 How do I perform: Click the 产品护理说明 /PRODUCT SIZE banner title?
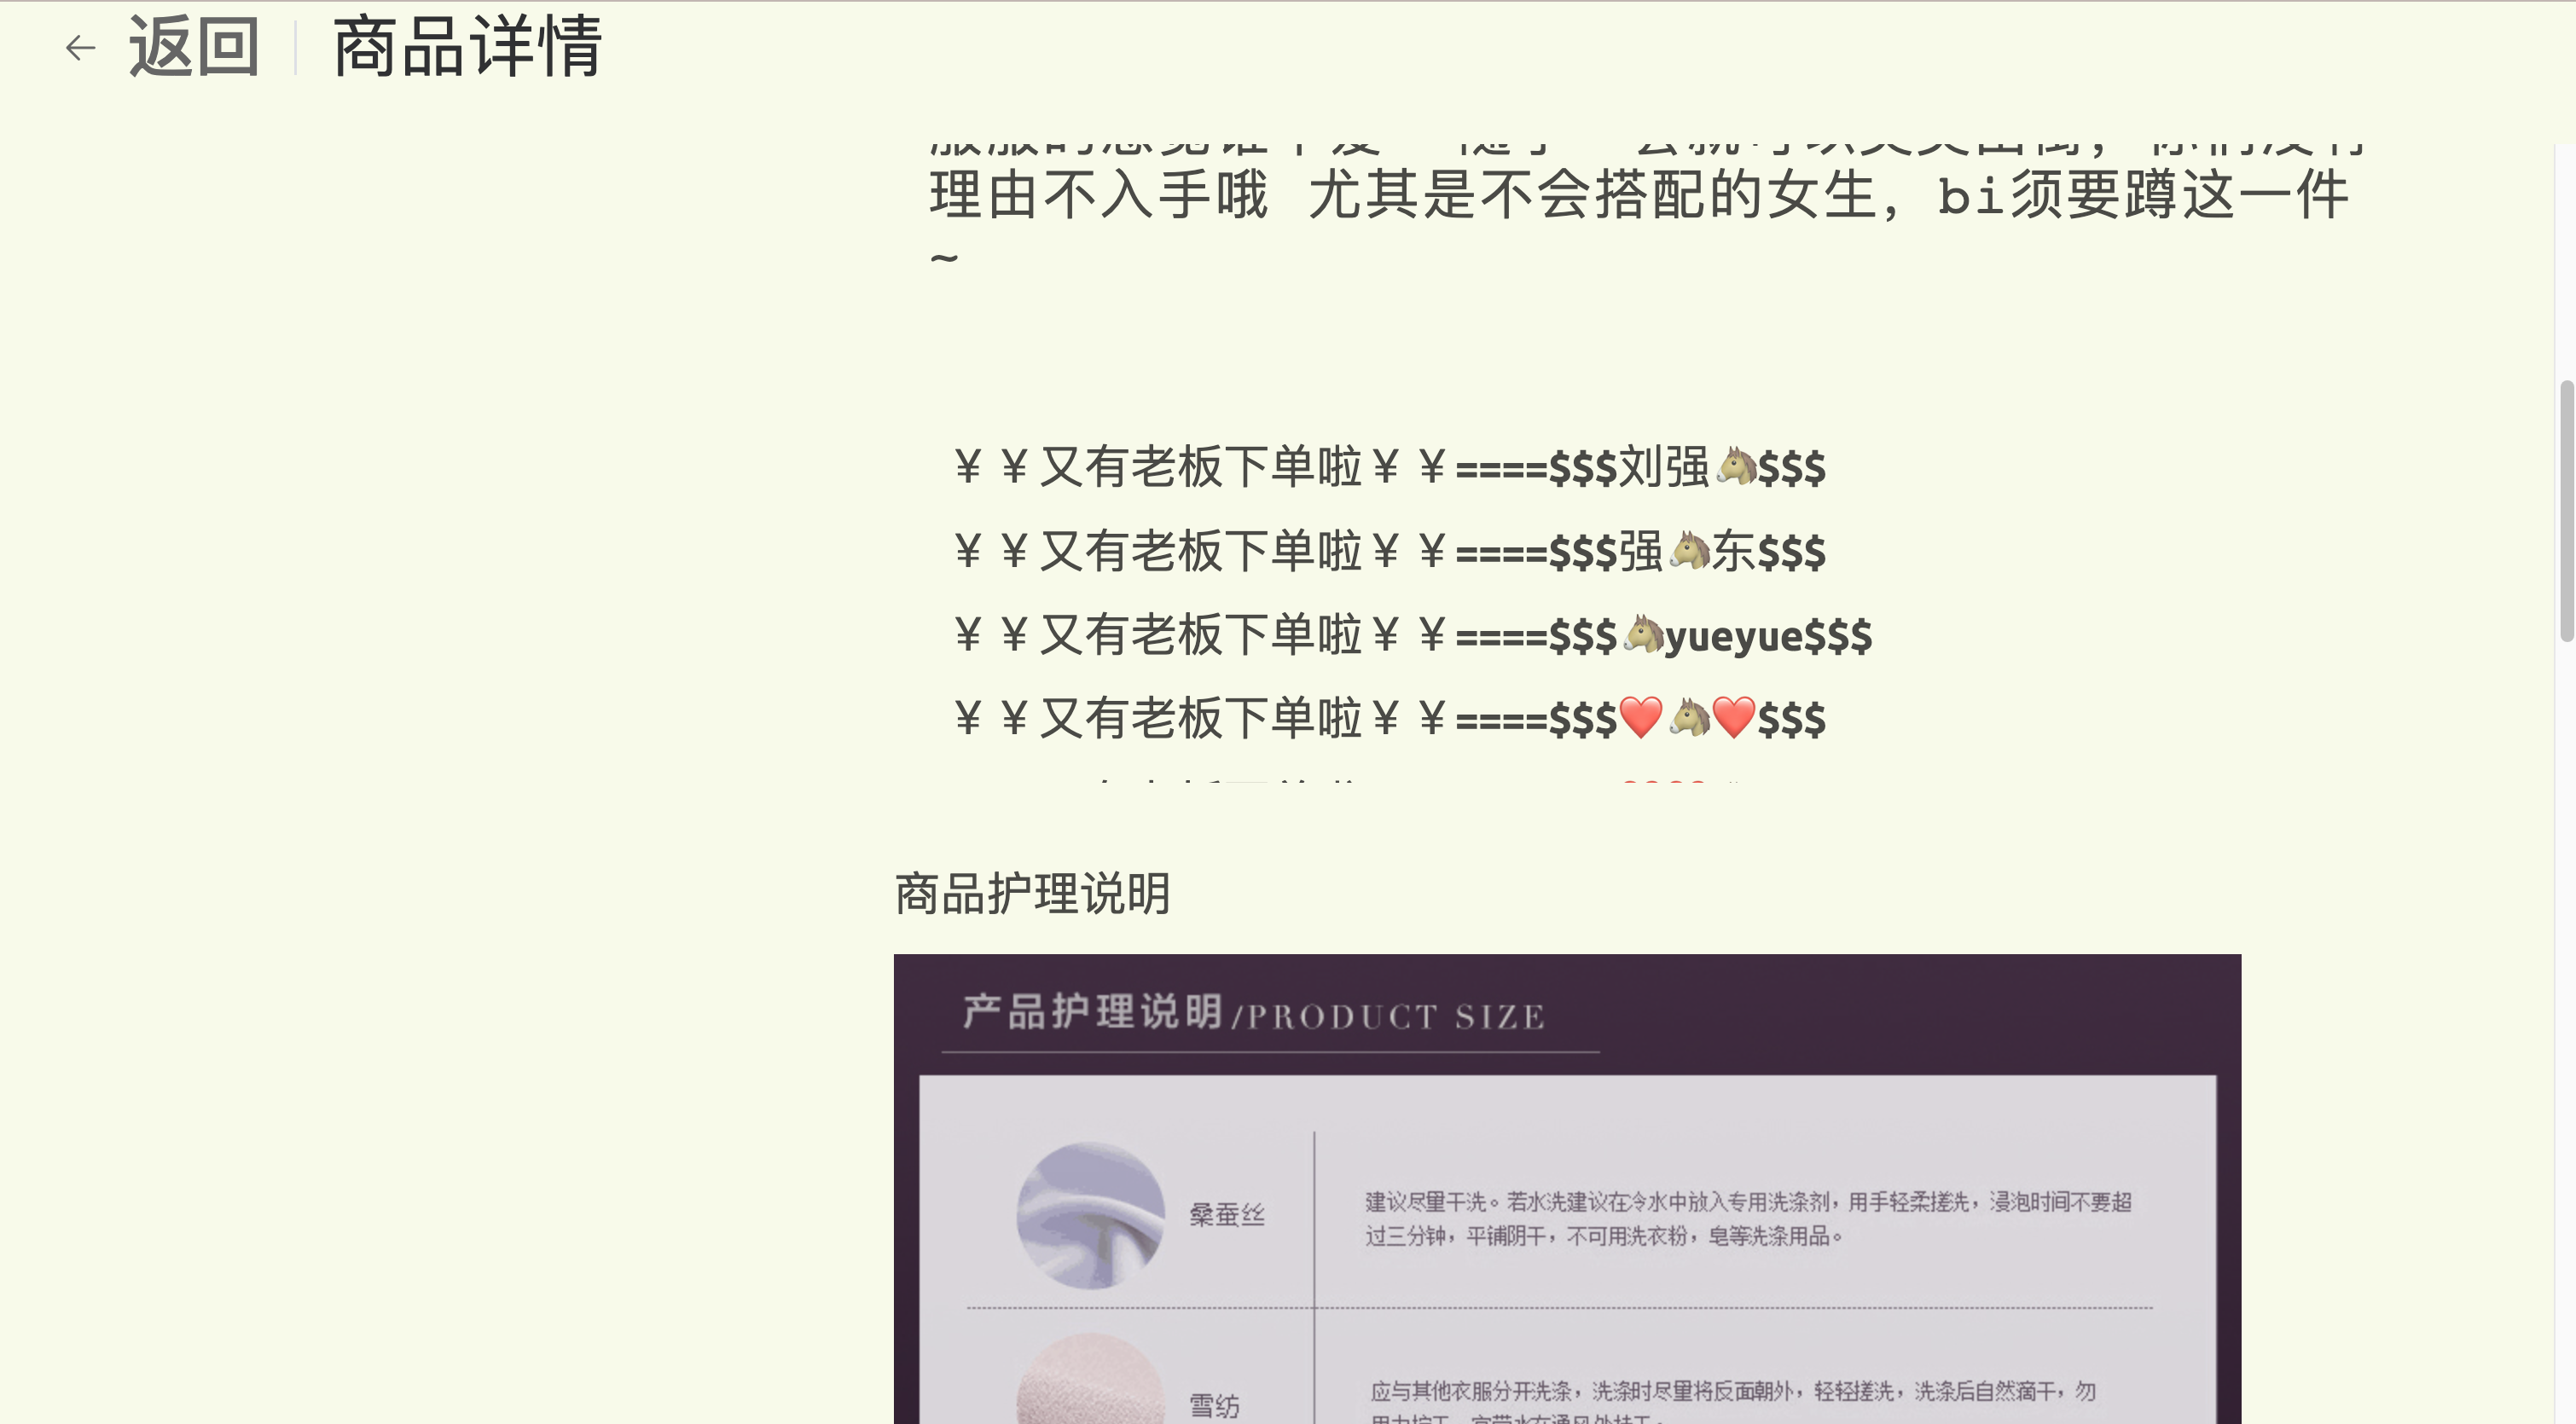coord(1254,1013)
